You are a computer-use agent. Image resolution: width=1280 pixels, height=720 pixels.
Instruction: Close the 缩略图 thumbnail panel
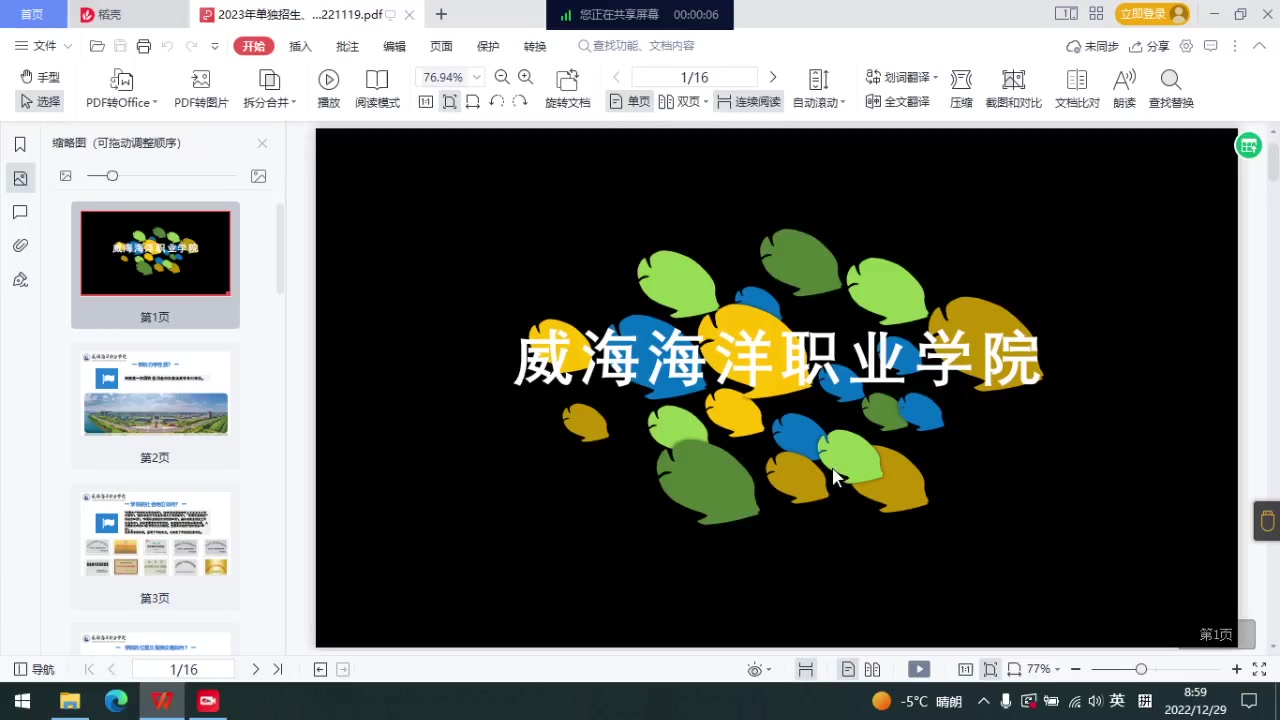point(262,143)
